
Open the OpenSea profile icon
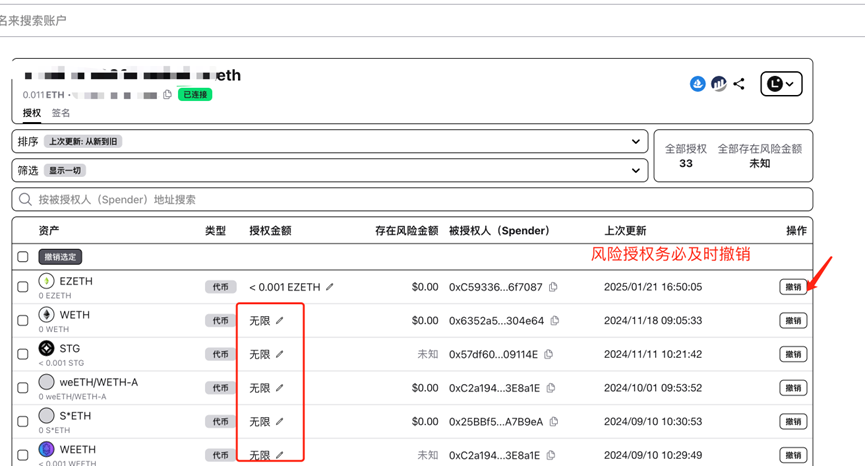pyautogui.click(x=698, y=84)
